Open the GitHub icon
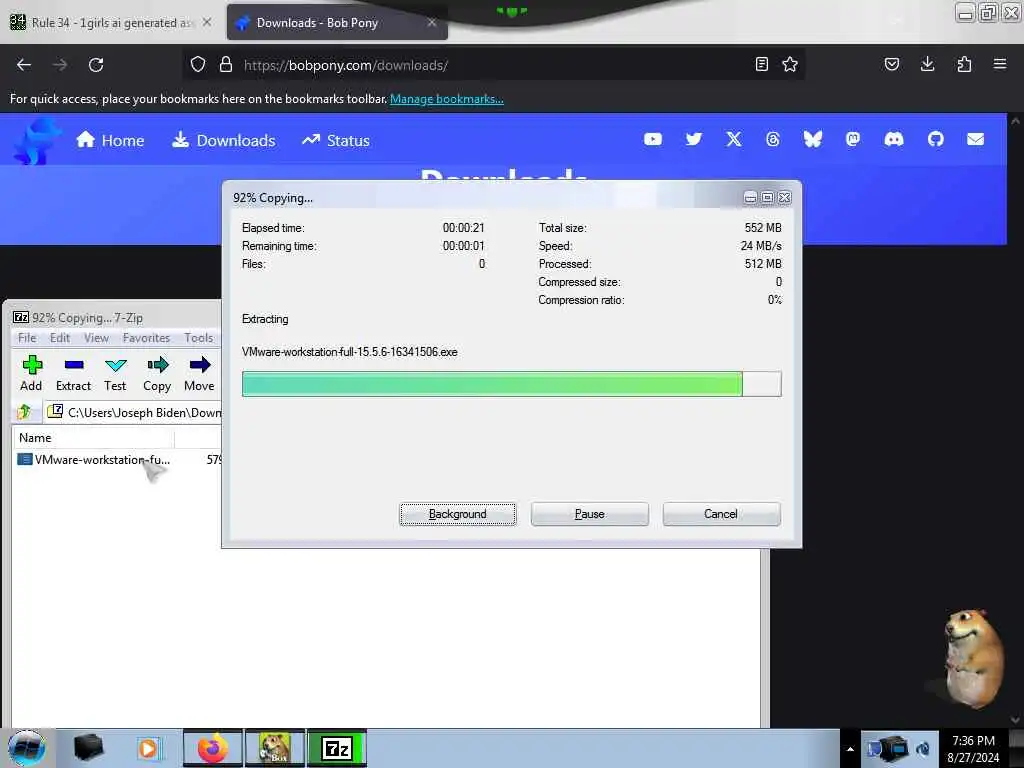The image size is (1024, 768). coord(935,139)
